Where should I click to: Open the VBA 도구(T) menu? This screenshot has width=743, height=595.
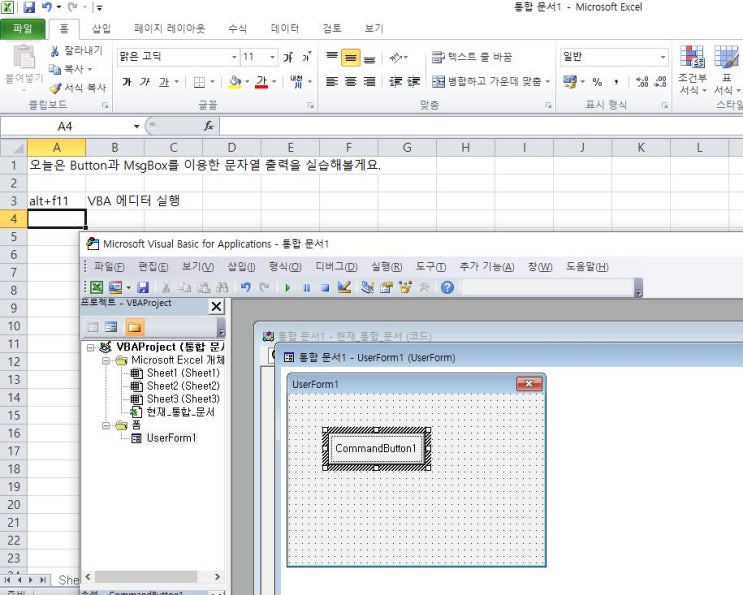pyautogui.click(x=431, y=267)
